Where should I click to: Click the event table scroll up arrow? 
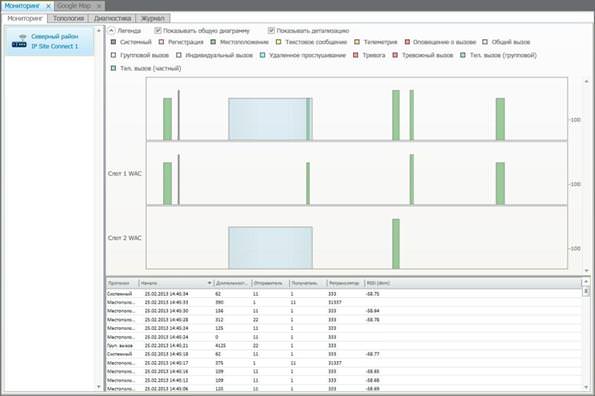[x=586, y=282]
